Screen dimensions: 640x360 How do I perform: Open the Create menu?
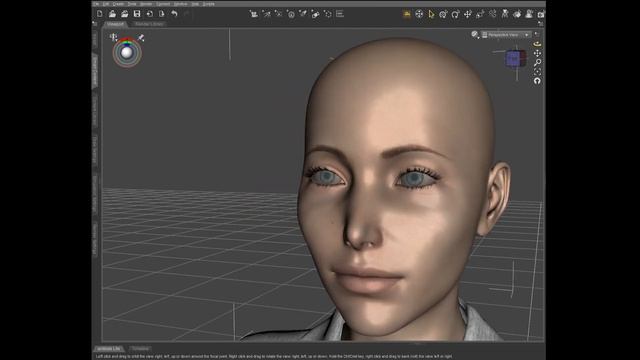[118, 4]
